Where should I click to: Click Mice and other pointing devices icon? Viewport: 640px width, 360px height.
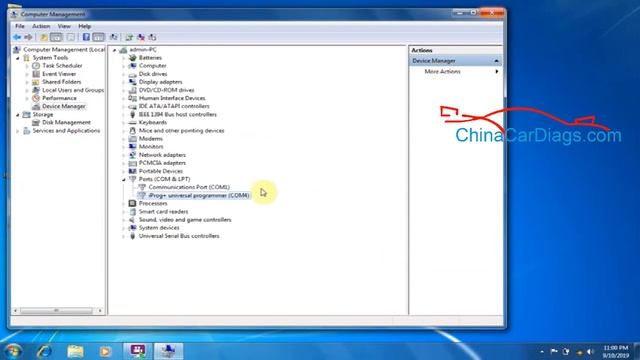tap(132, 131)
